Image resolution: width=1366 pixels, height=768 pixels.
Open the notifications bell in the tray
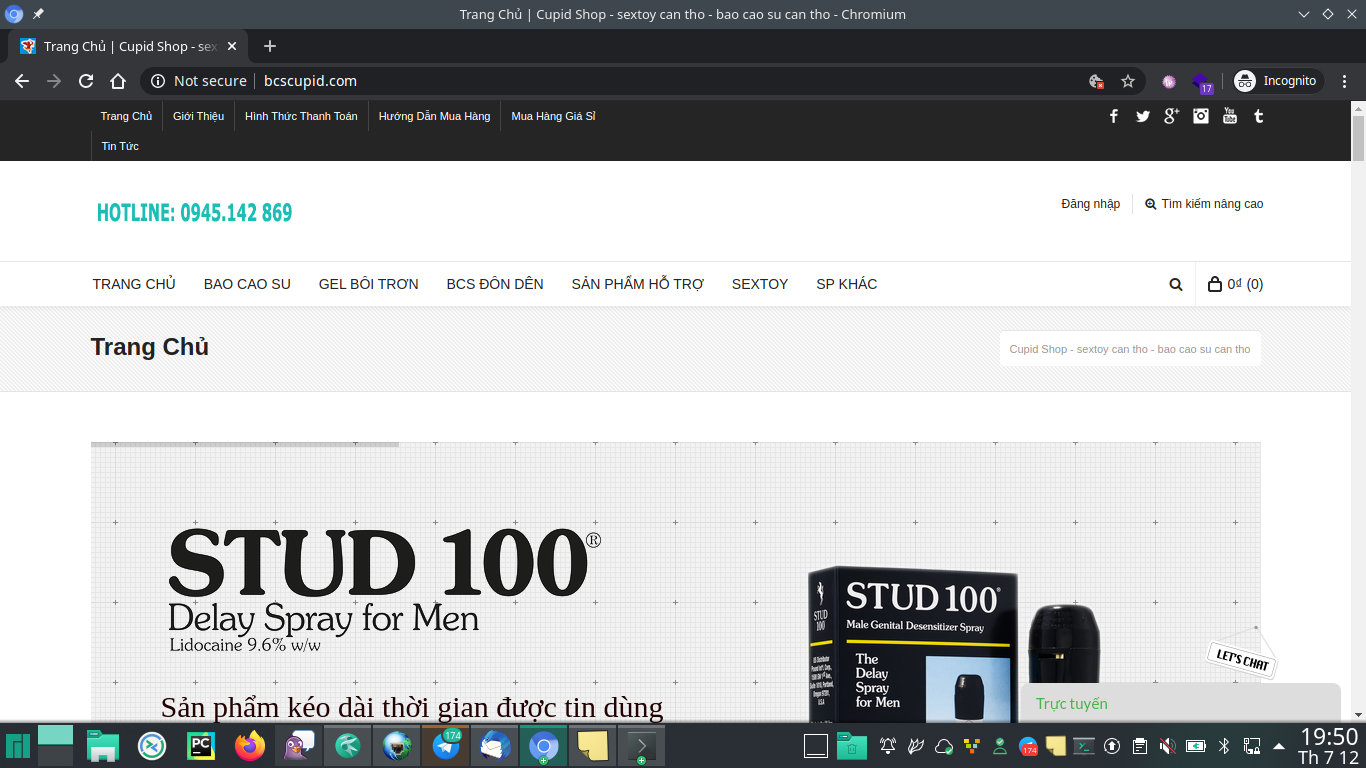point(888,746)
